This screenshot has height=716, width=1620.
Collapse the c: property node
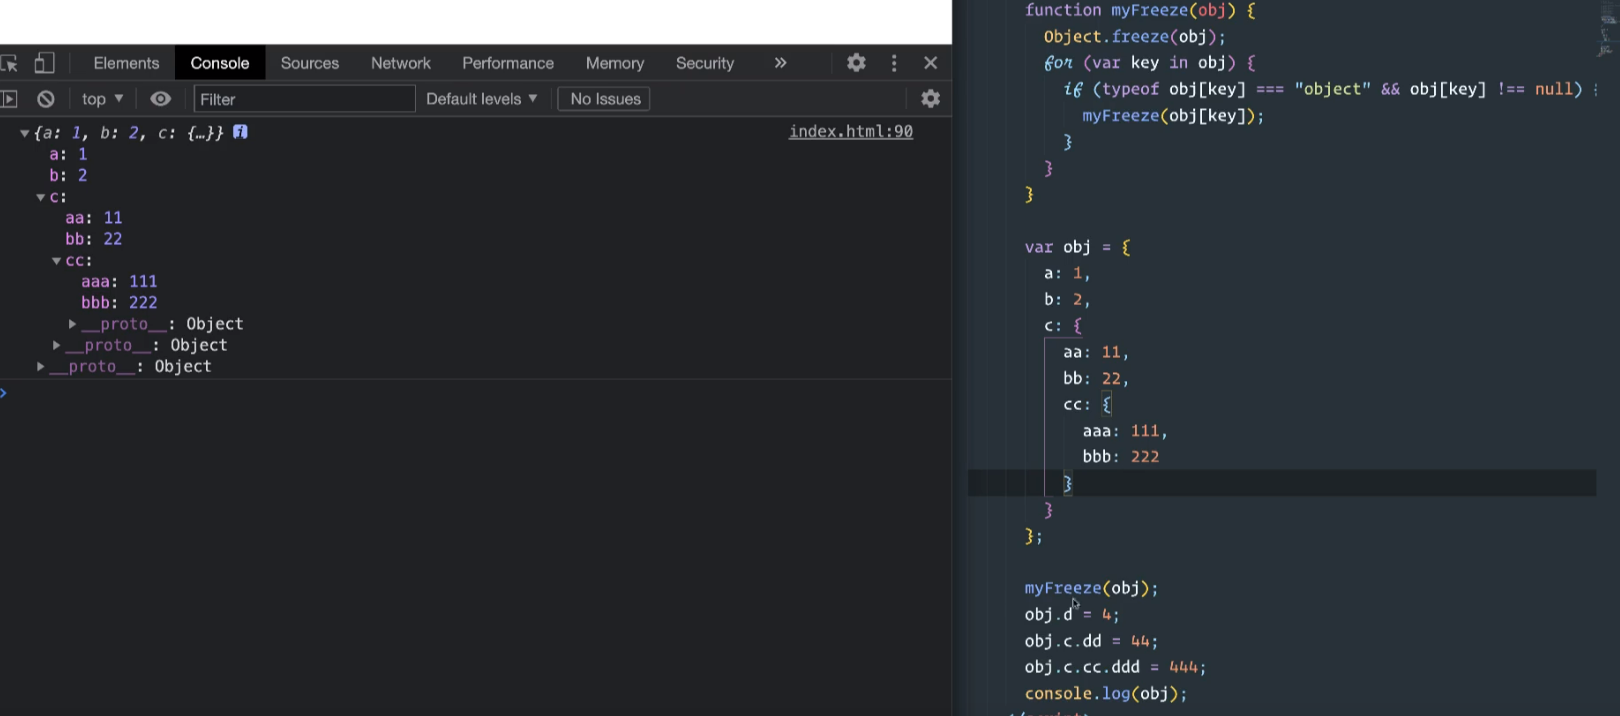click(x=41, y=197)
